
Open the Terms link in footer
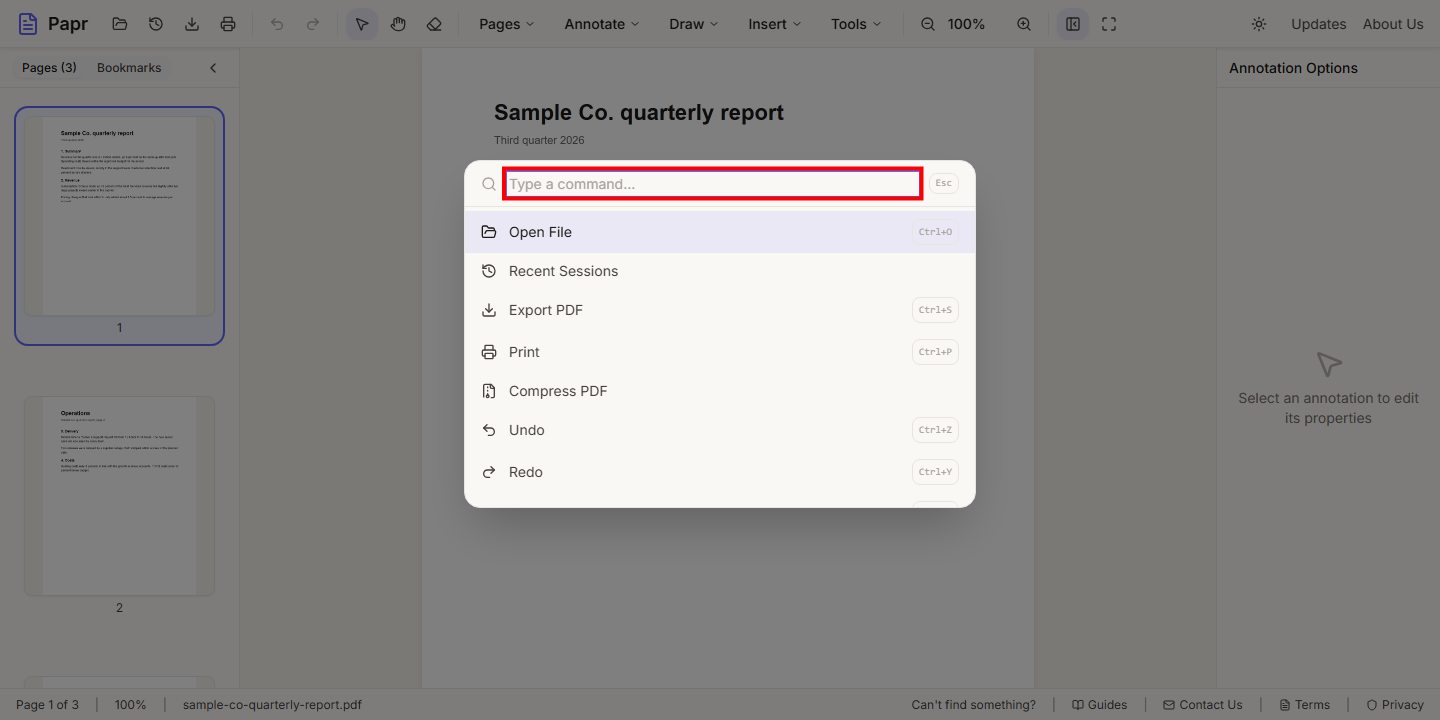coord(1304,705)
